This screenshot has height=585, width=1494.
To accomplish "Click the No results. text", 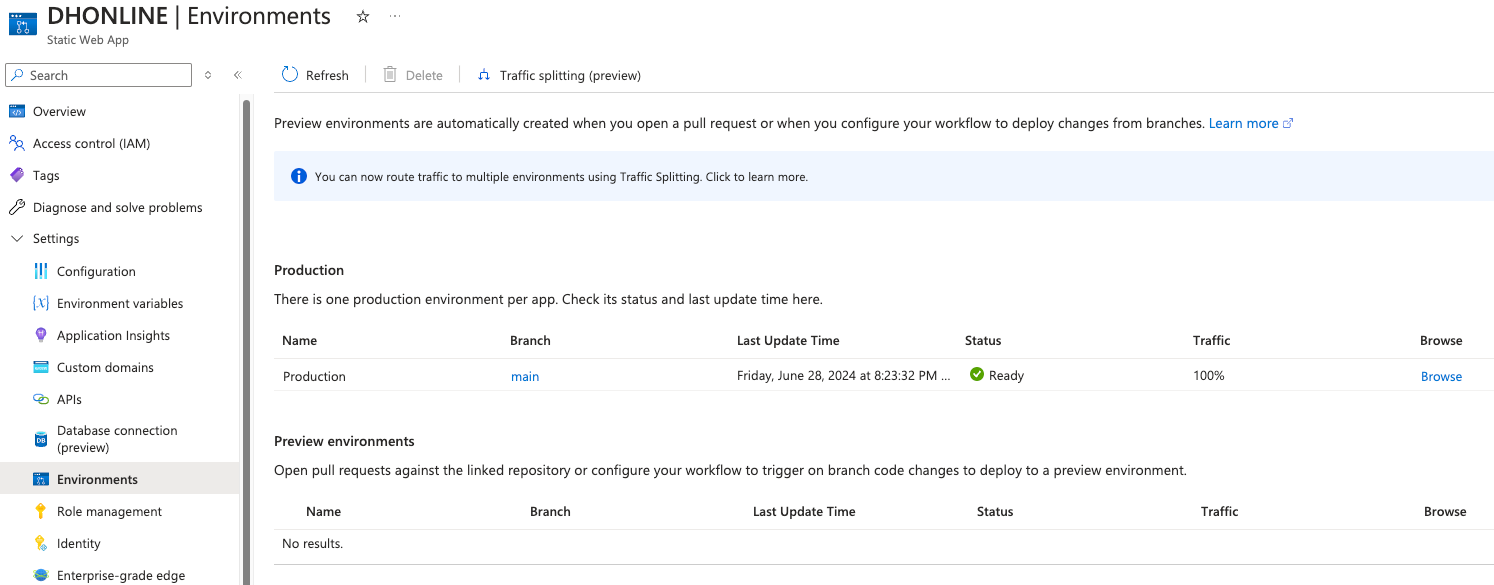I will pyautogui.click(x=312, y=544).
